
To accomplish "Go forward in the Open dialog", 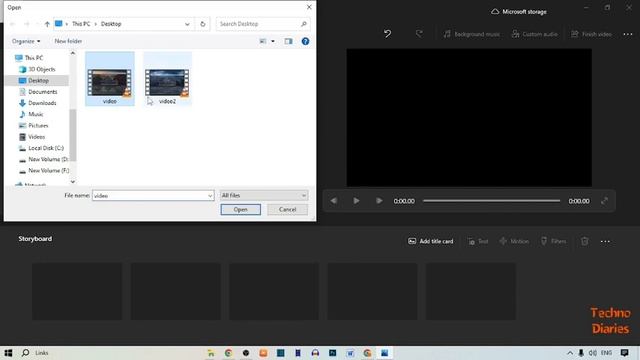I will pos(27,24).
